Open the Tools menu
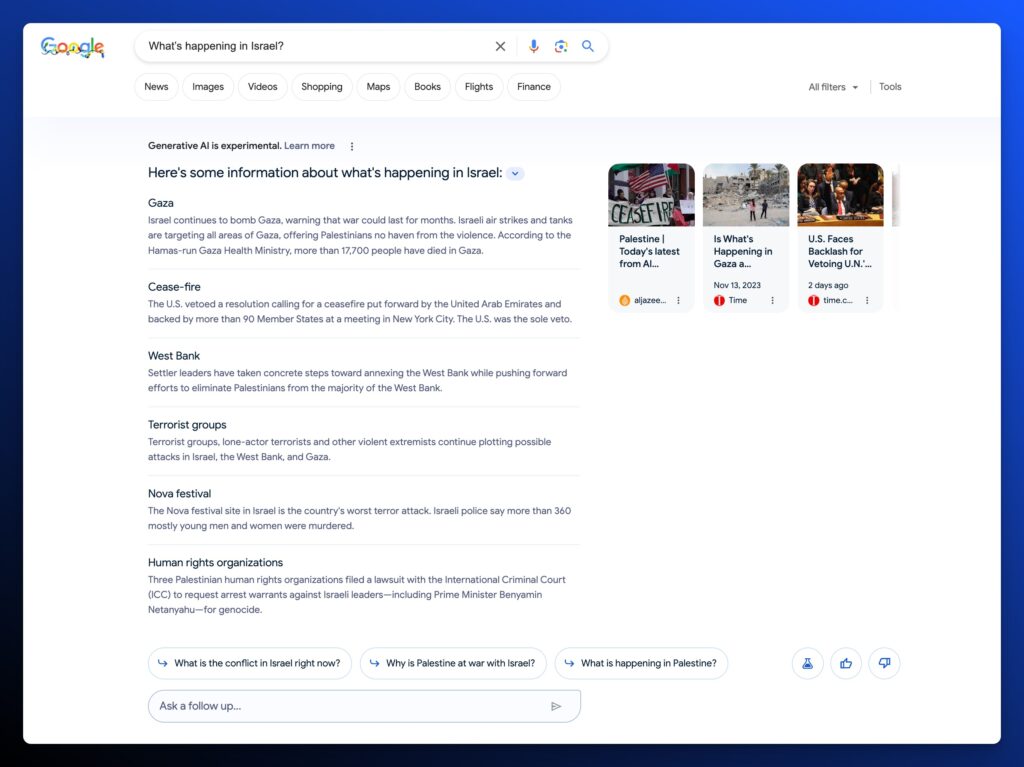The height and width of the screenshot is (767, 1024). [x=890, y=87]
